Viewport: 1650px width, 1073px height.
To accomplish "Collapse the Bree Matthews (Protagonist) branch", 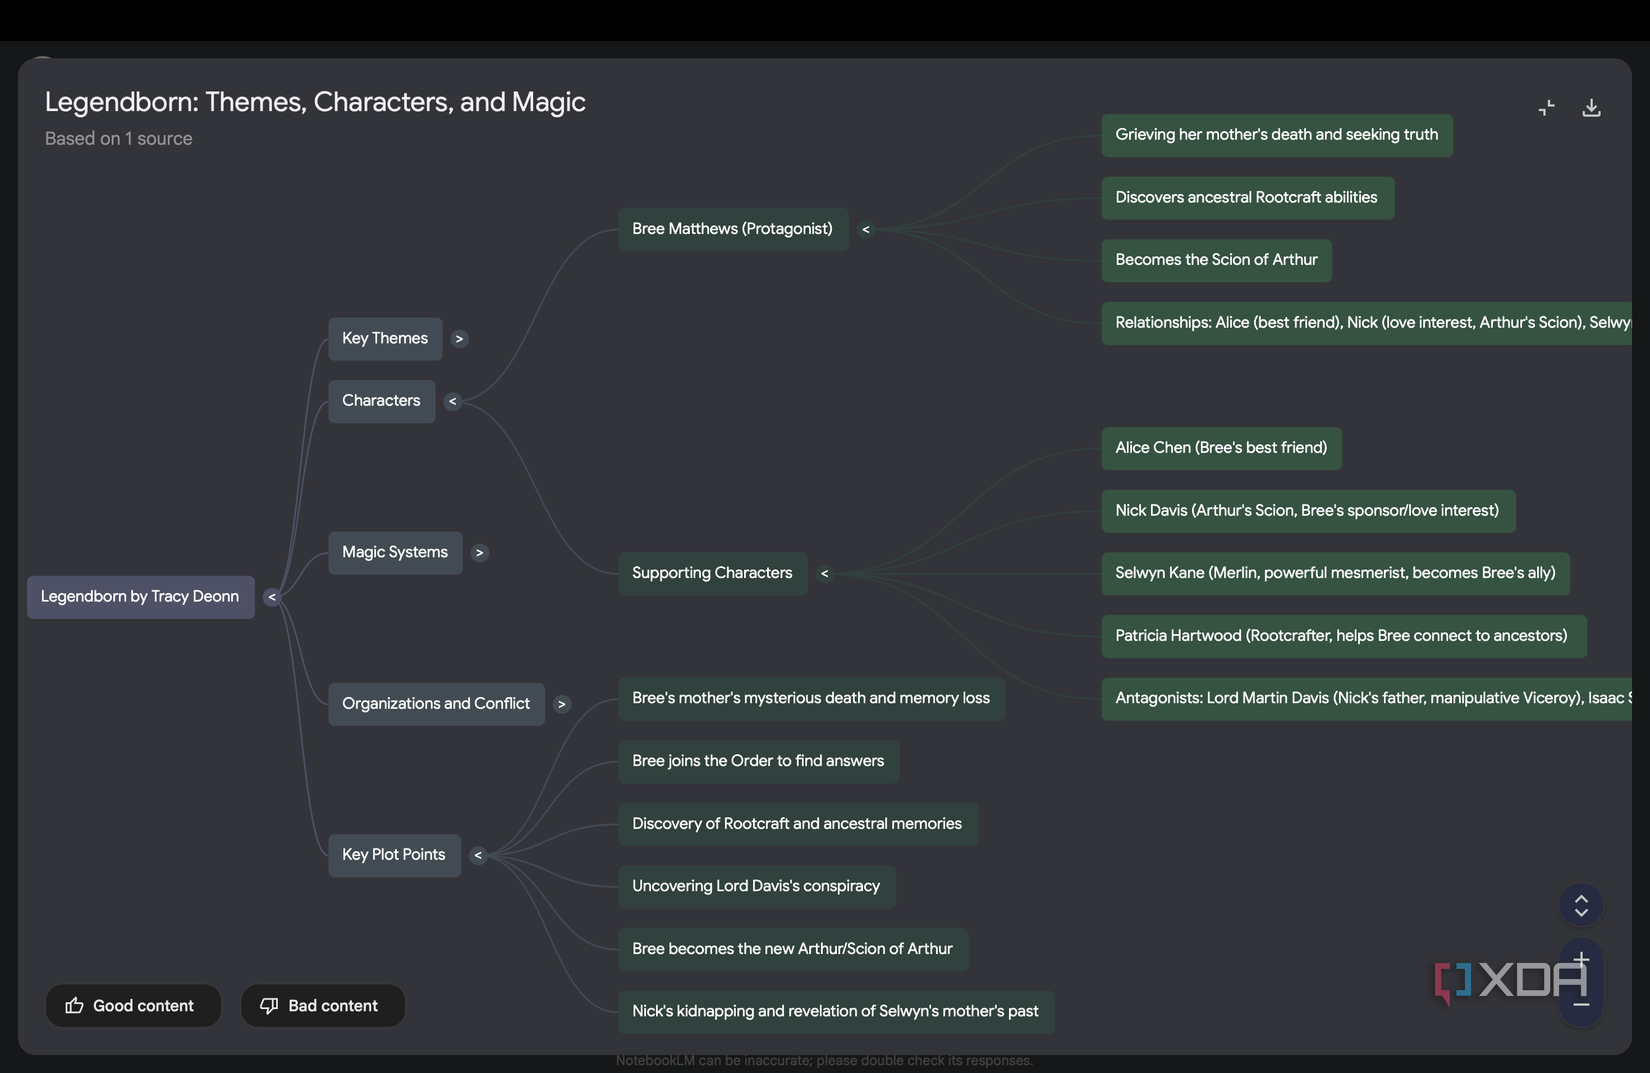I will click(x=866, y=230).
